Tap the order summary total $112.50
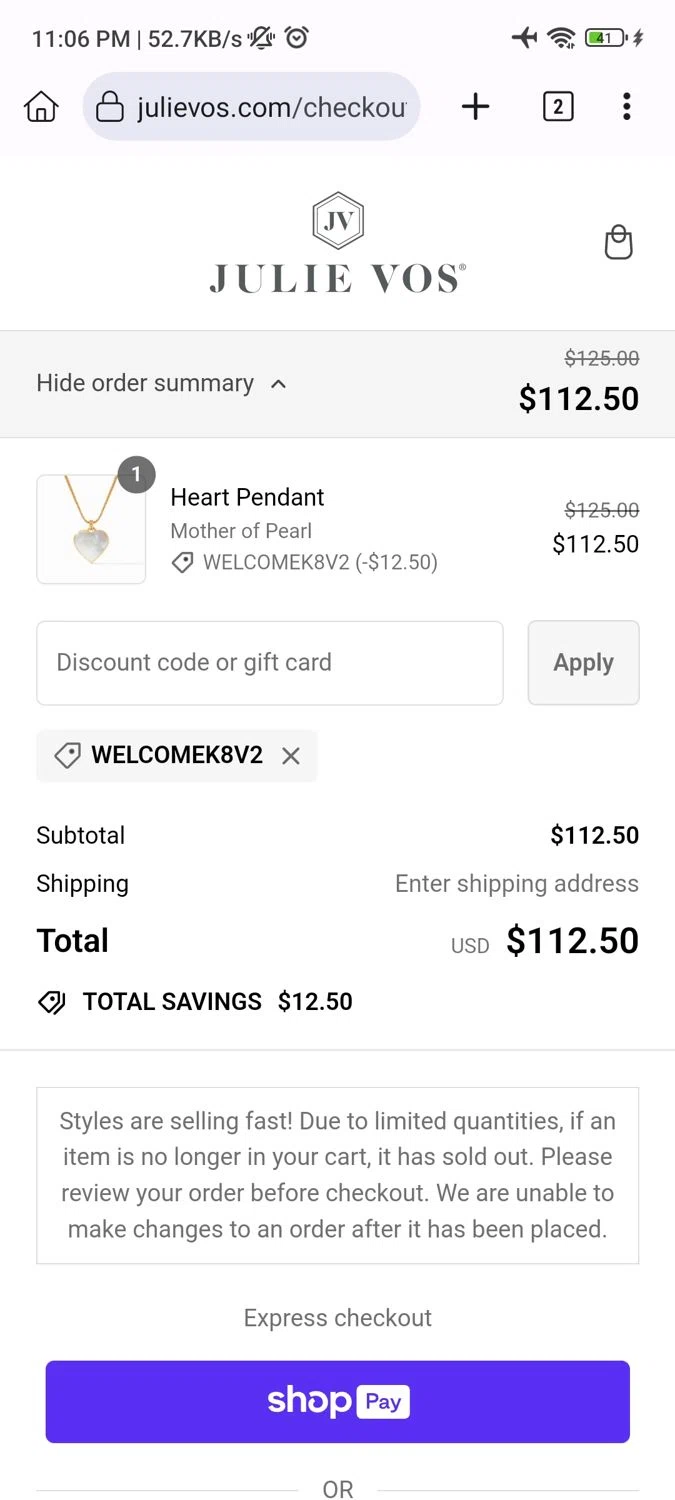 pos(578,398)
